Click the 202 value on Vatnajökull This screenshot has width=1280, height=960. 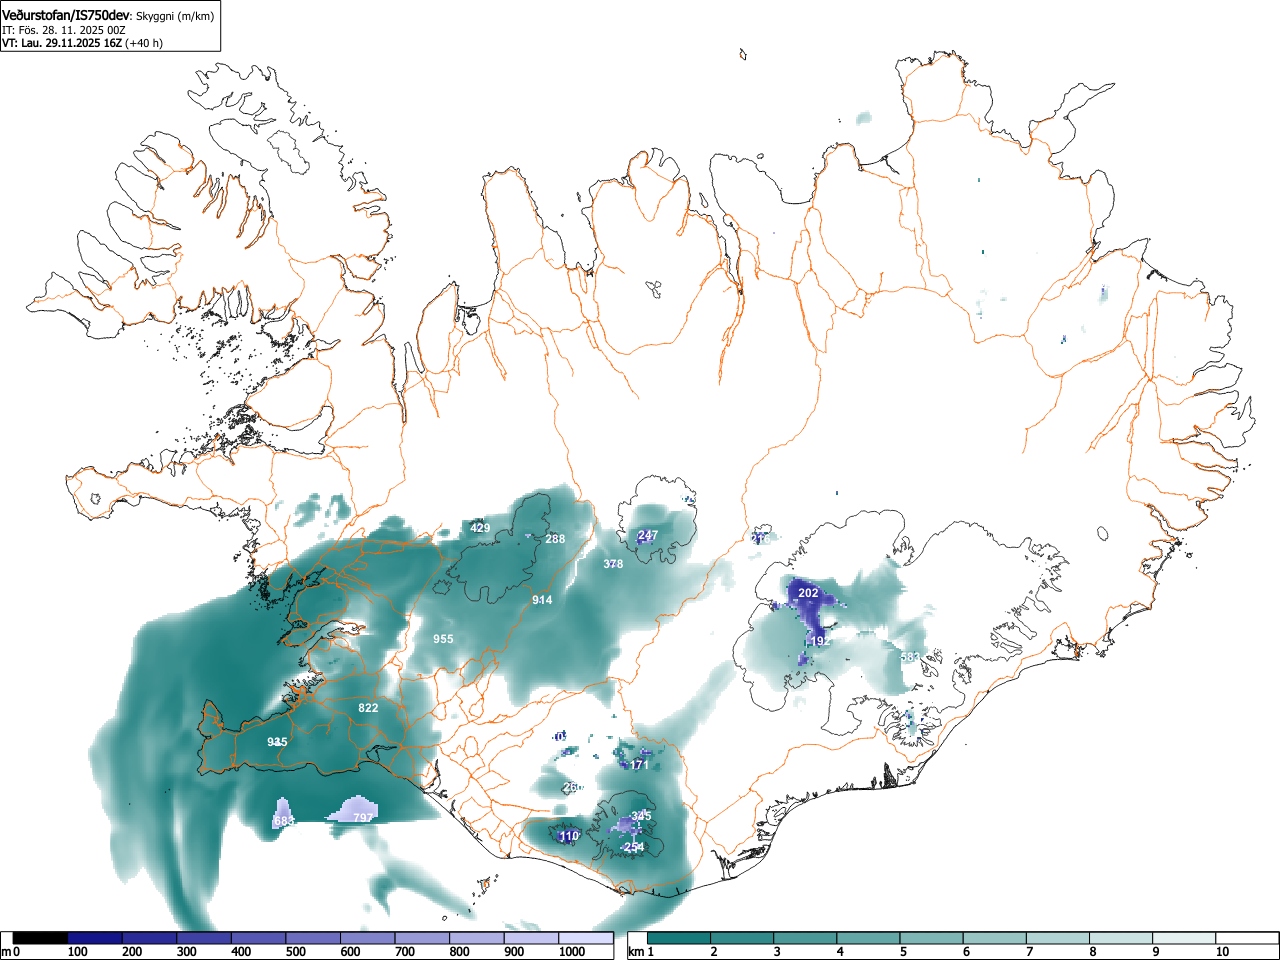pos(808,593)
